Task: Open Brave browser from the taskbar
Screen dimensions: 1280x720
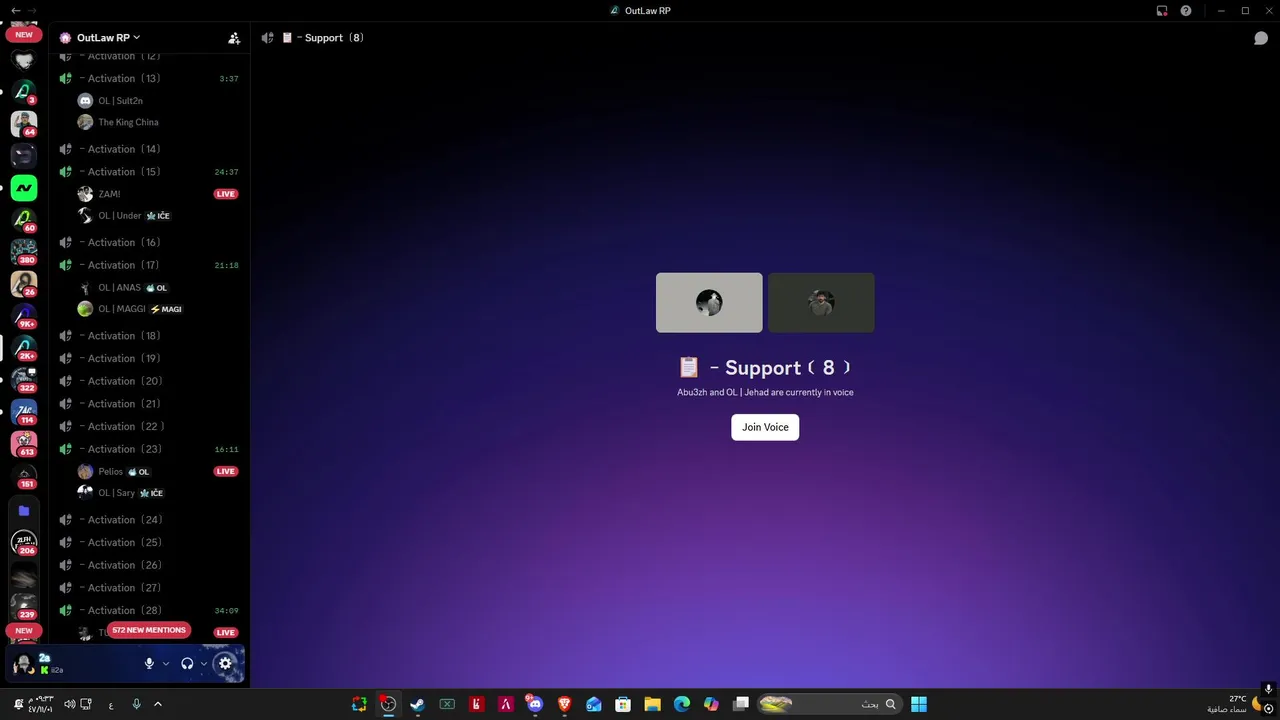Action: click(564, 704)
